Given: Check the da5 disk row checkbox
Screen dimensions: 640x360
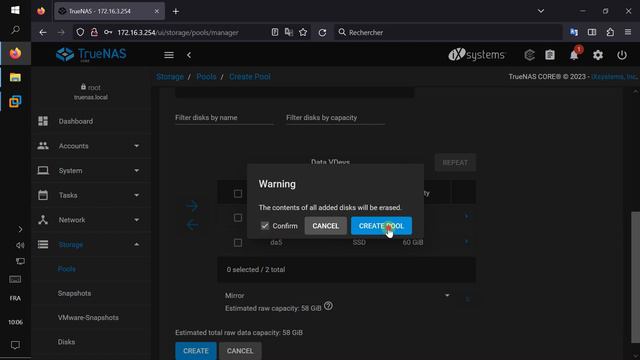Looking at the screenshot, I should (x=238, y=243).
